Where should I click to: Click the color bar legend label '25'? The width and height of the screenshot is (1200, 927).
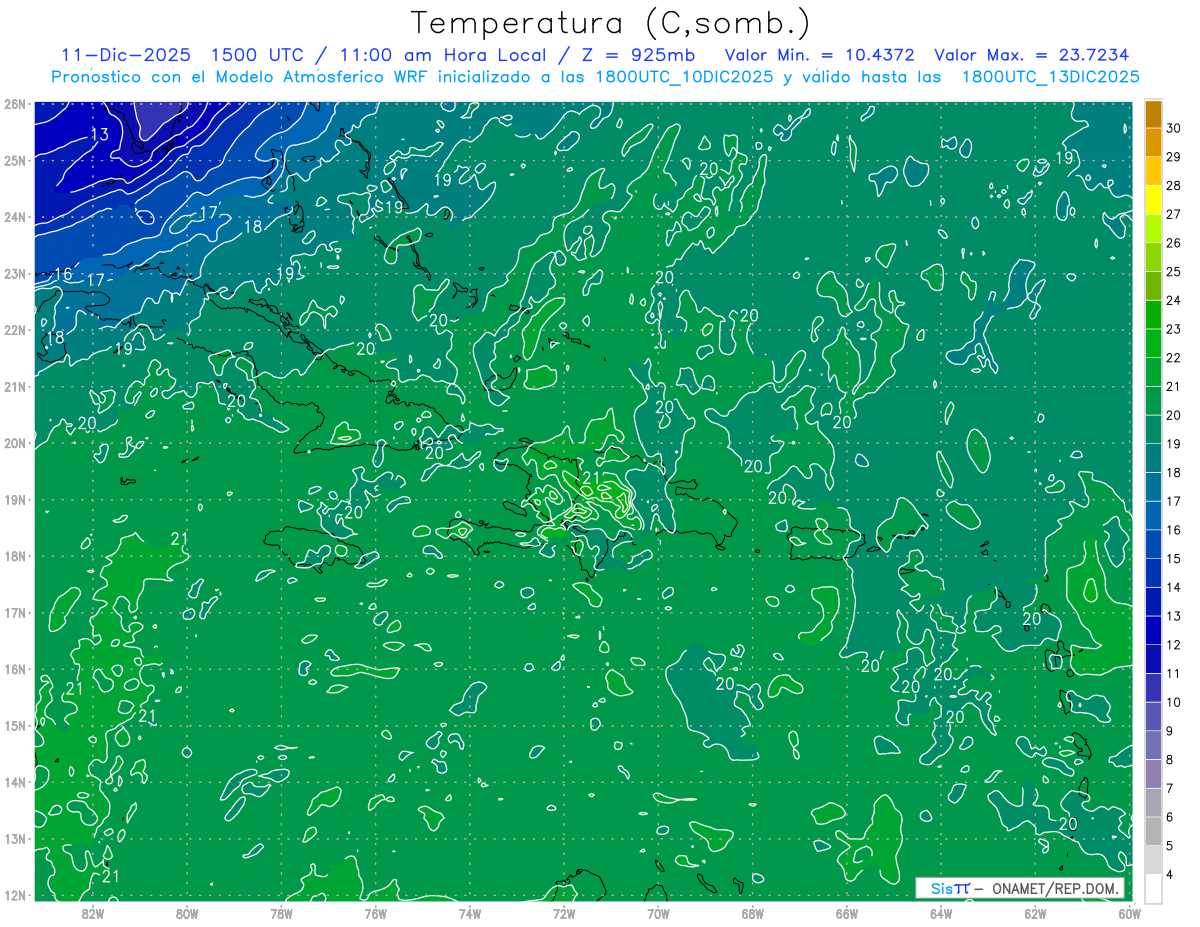tap(1174, 272)
